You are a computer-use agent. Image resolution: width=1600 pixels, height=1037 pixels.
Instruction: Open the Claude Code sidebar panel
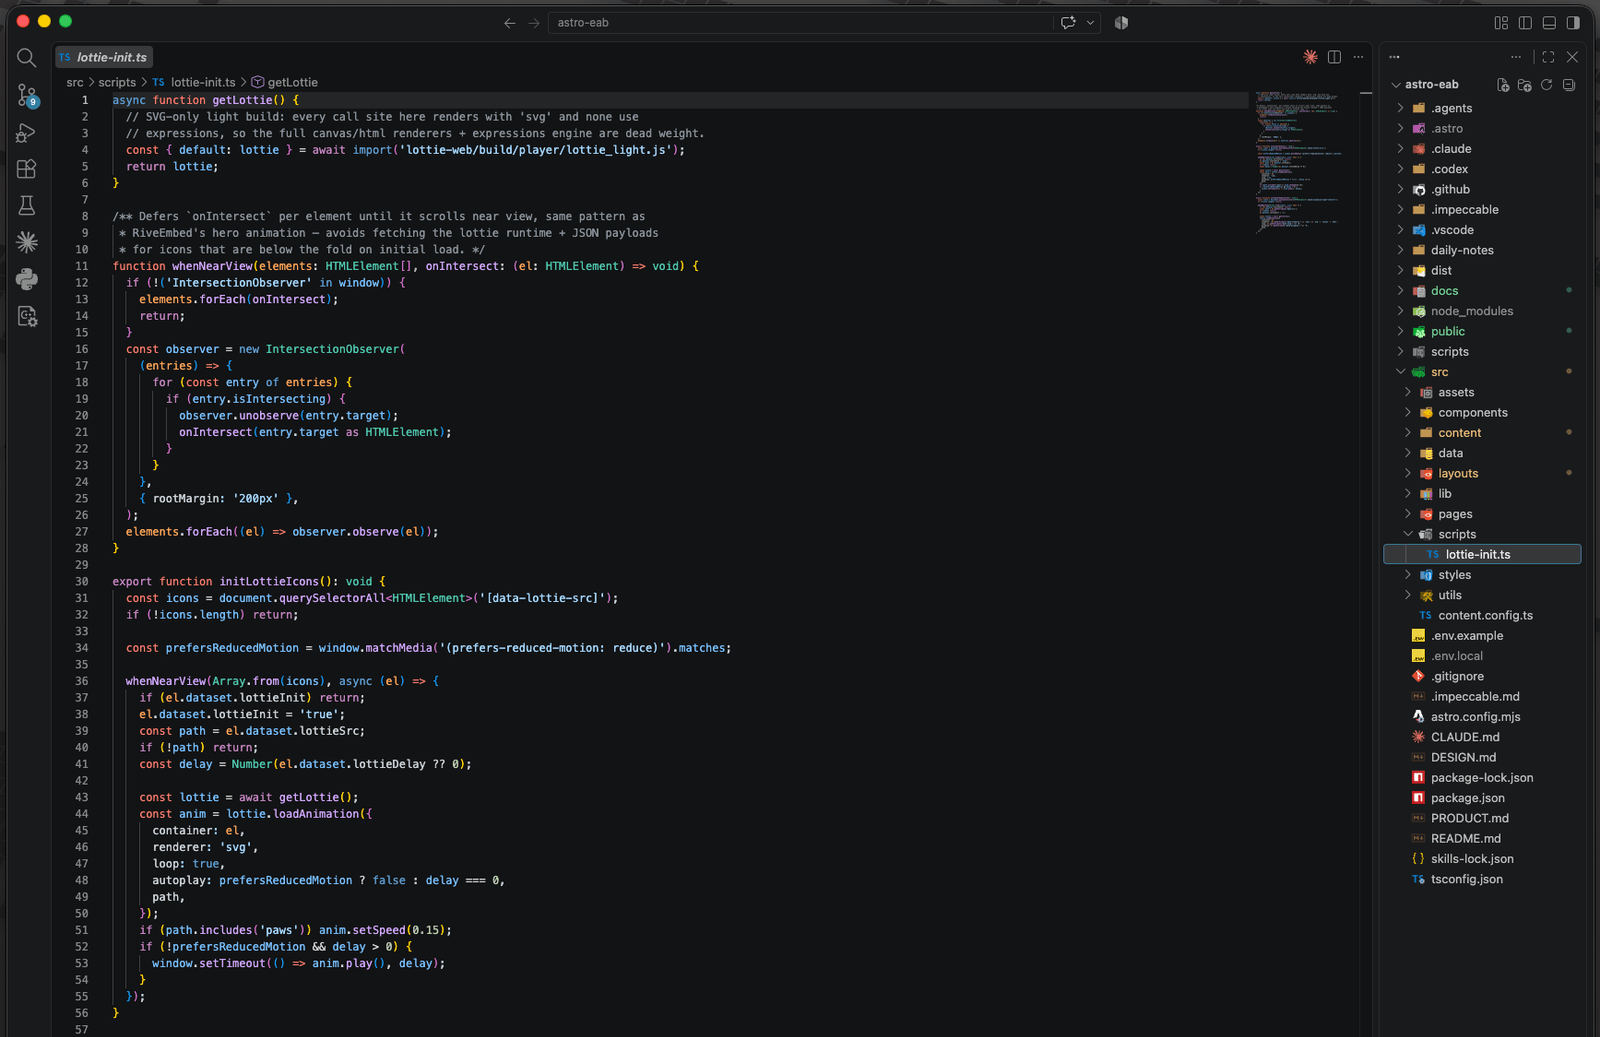click(27, 242)
